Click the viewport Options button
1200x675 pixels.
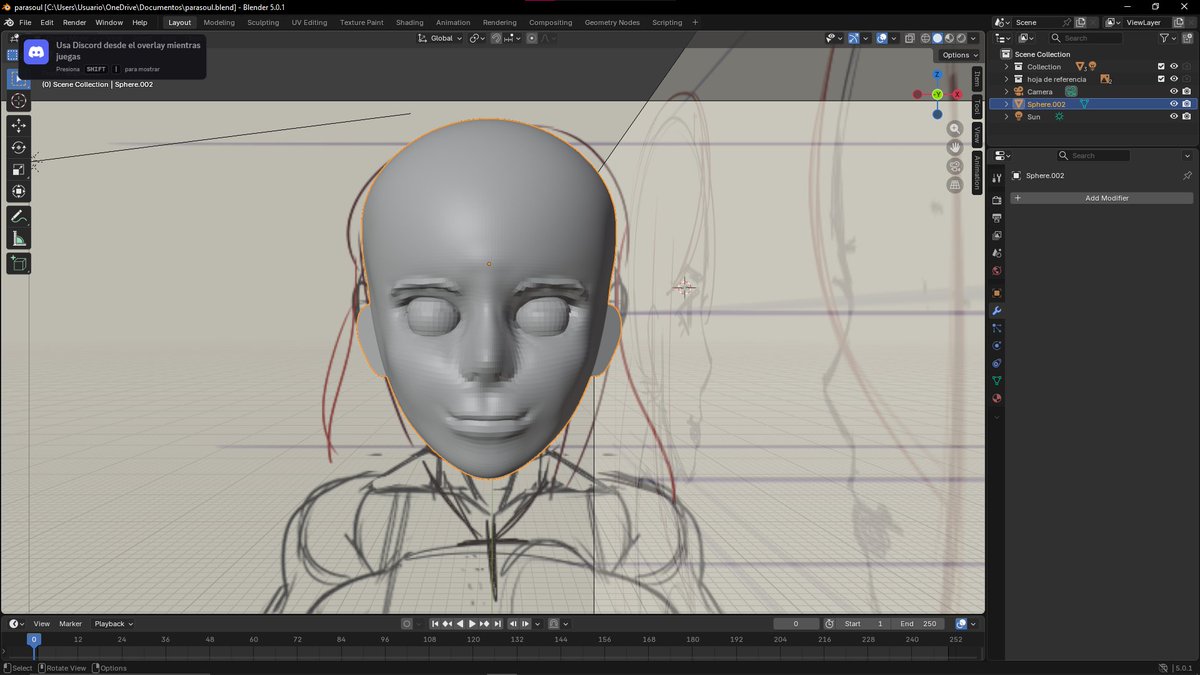pyautogui.click(x=959, y=55)
